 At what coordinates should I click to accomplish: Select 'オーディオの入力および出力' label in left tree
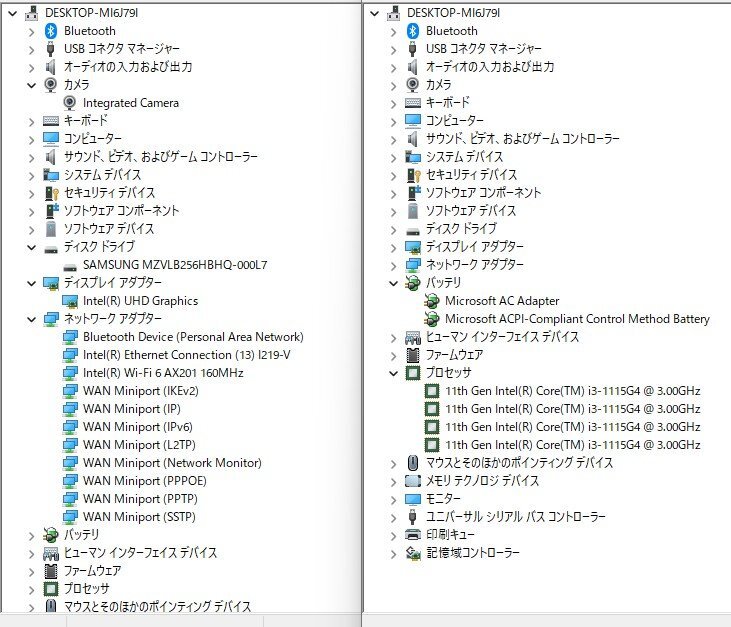128,67
